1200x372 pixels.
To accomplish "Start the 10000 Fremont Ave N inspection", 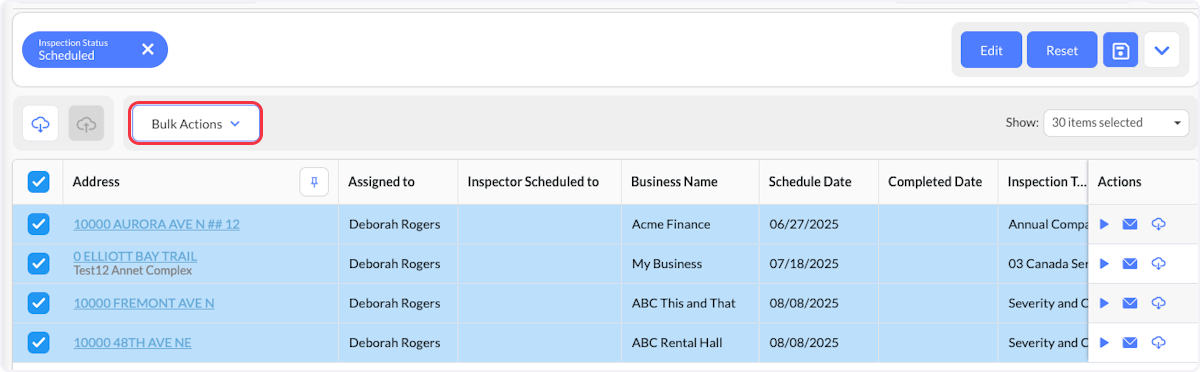I will pyautogui.click(x=1104, y=303).
